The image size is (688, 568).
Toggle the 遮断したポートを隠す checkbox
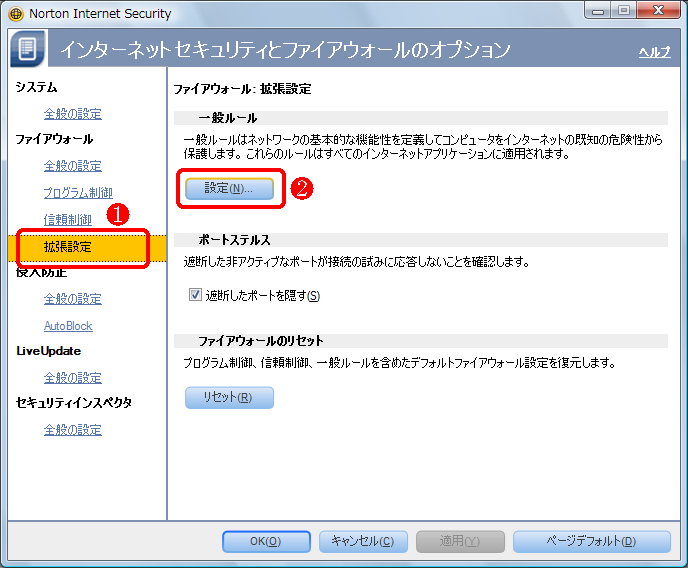coord(195,295)
